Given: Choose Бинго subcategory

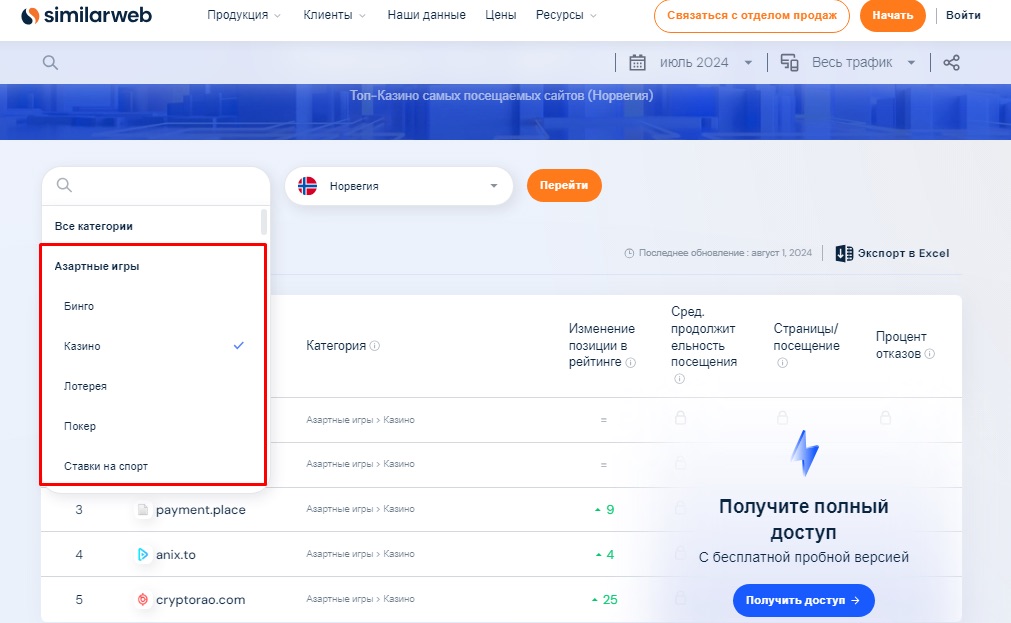Looking at the screenshot, I should click(79, 306).
